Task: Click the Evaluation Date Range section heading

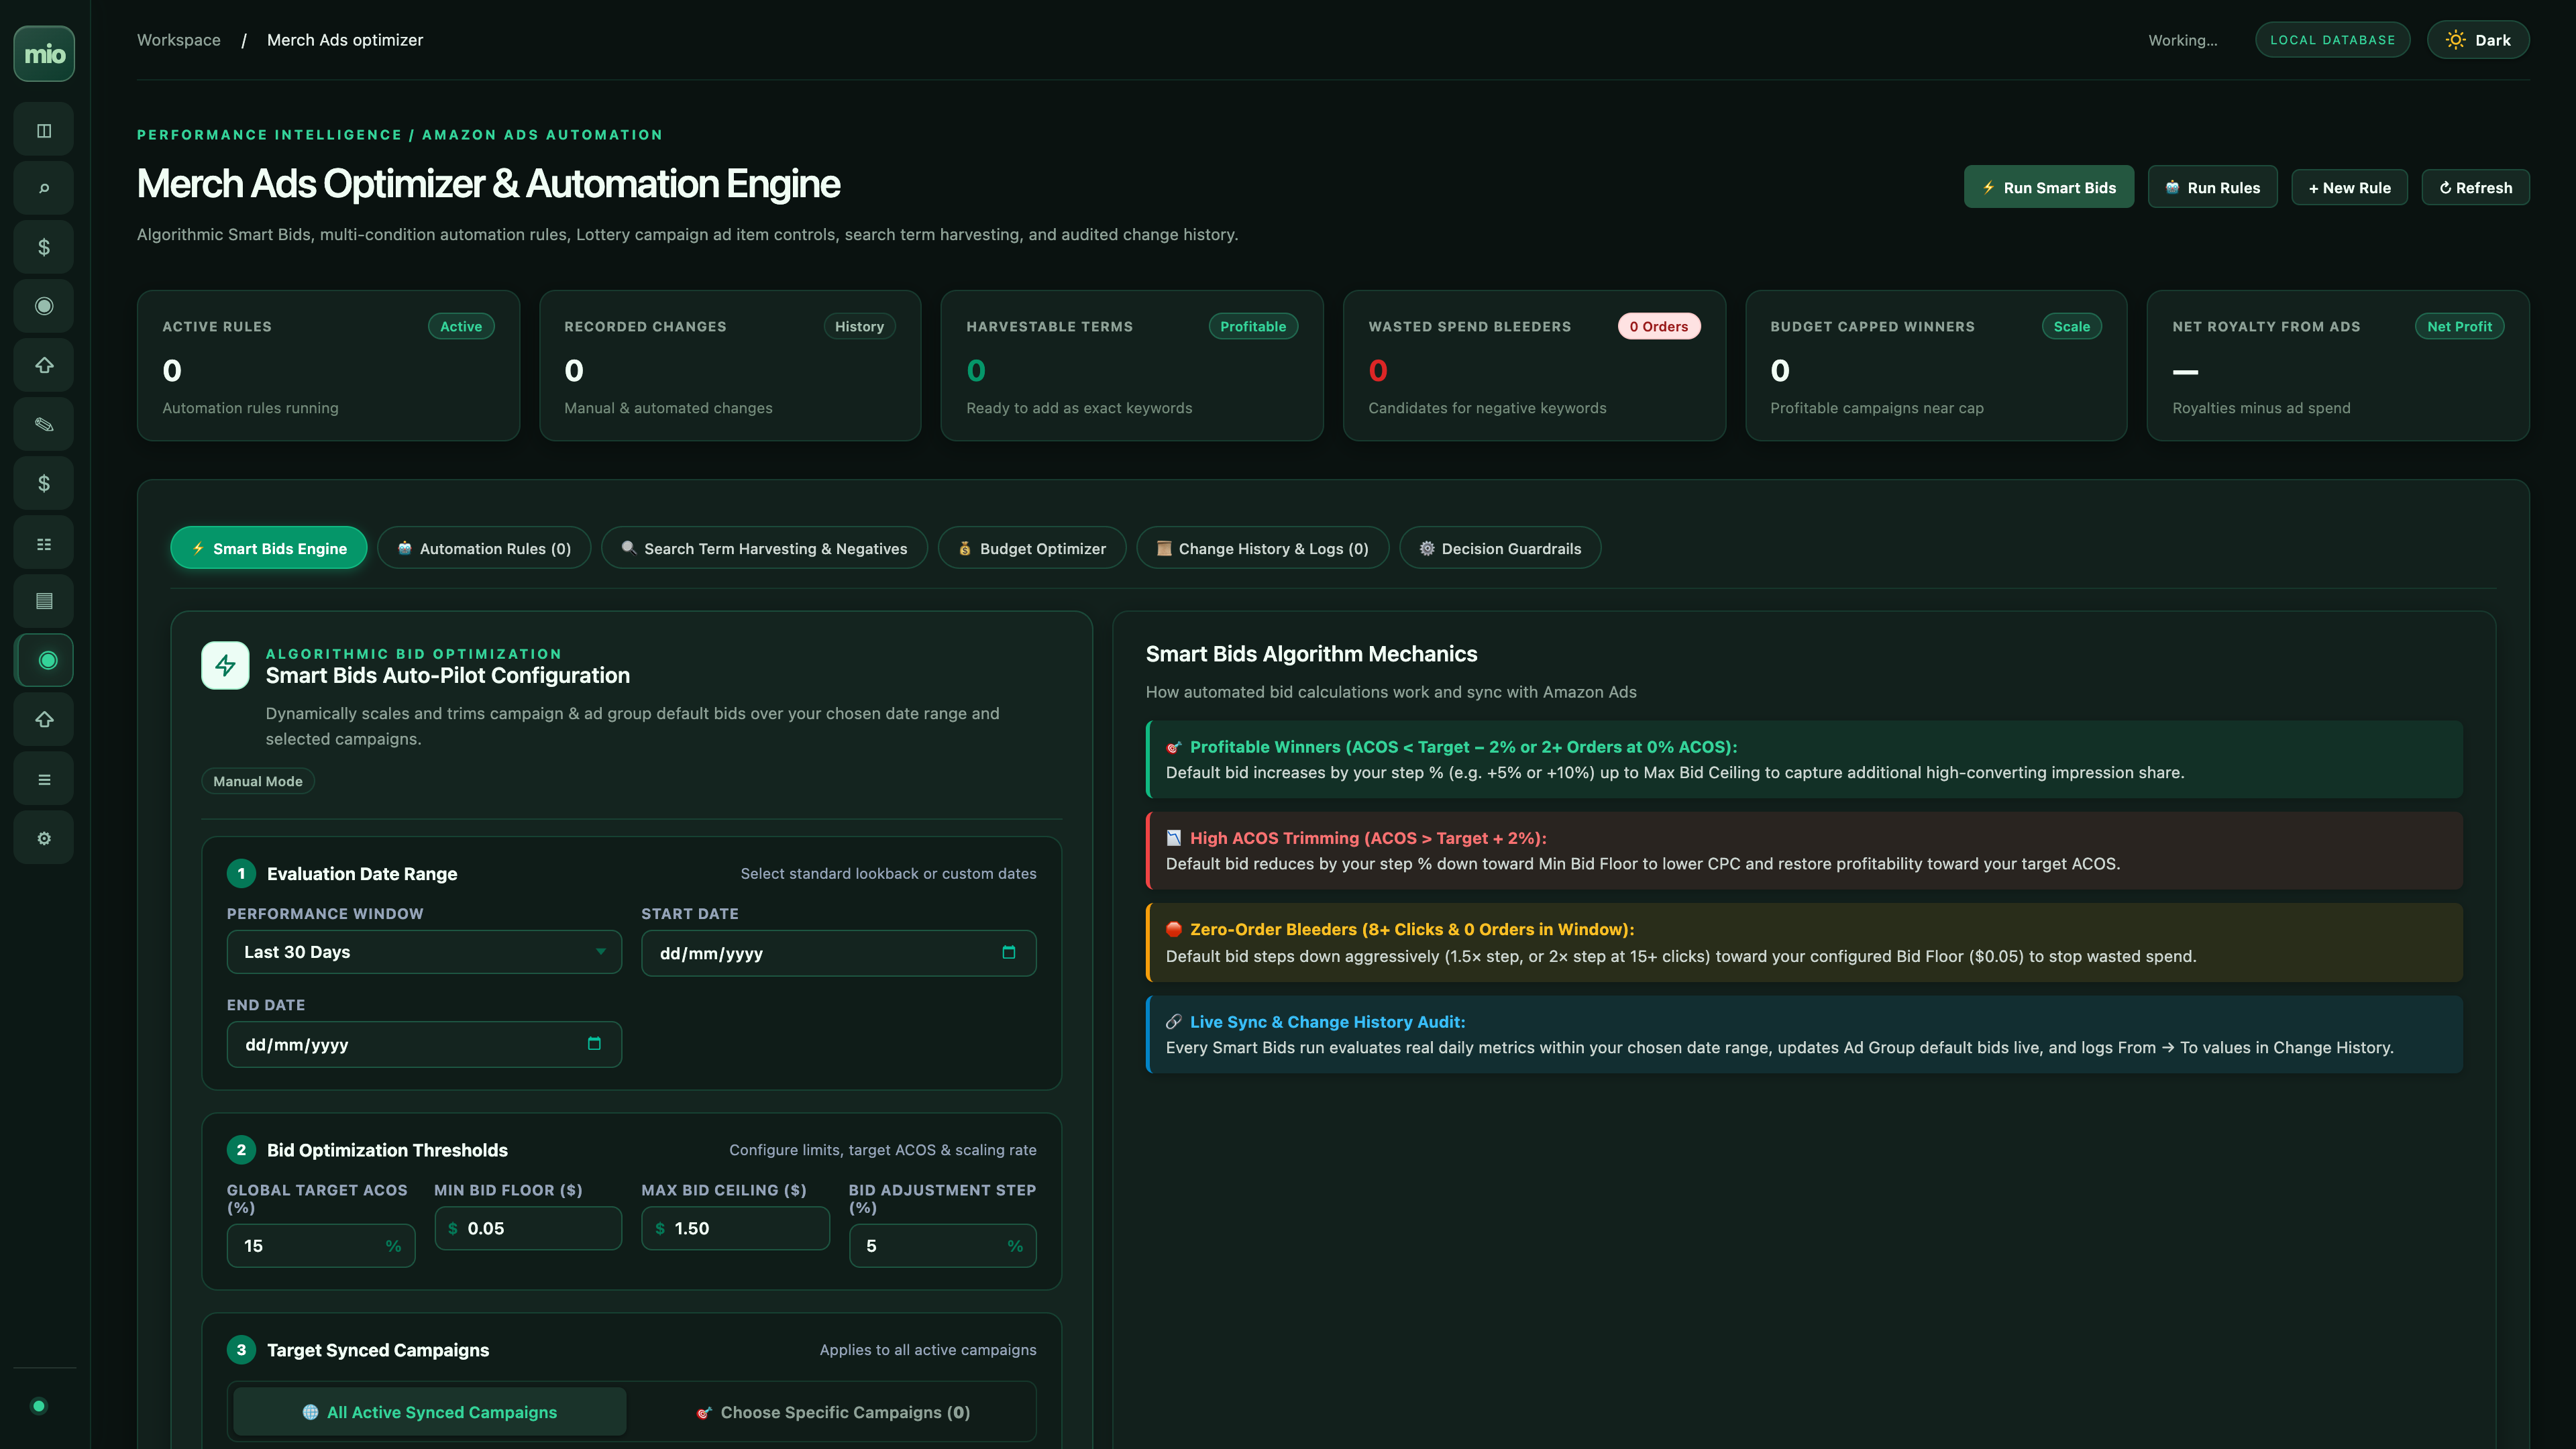Action: tap(362, 873)
